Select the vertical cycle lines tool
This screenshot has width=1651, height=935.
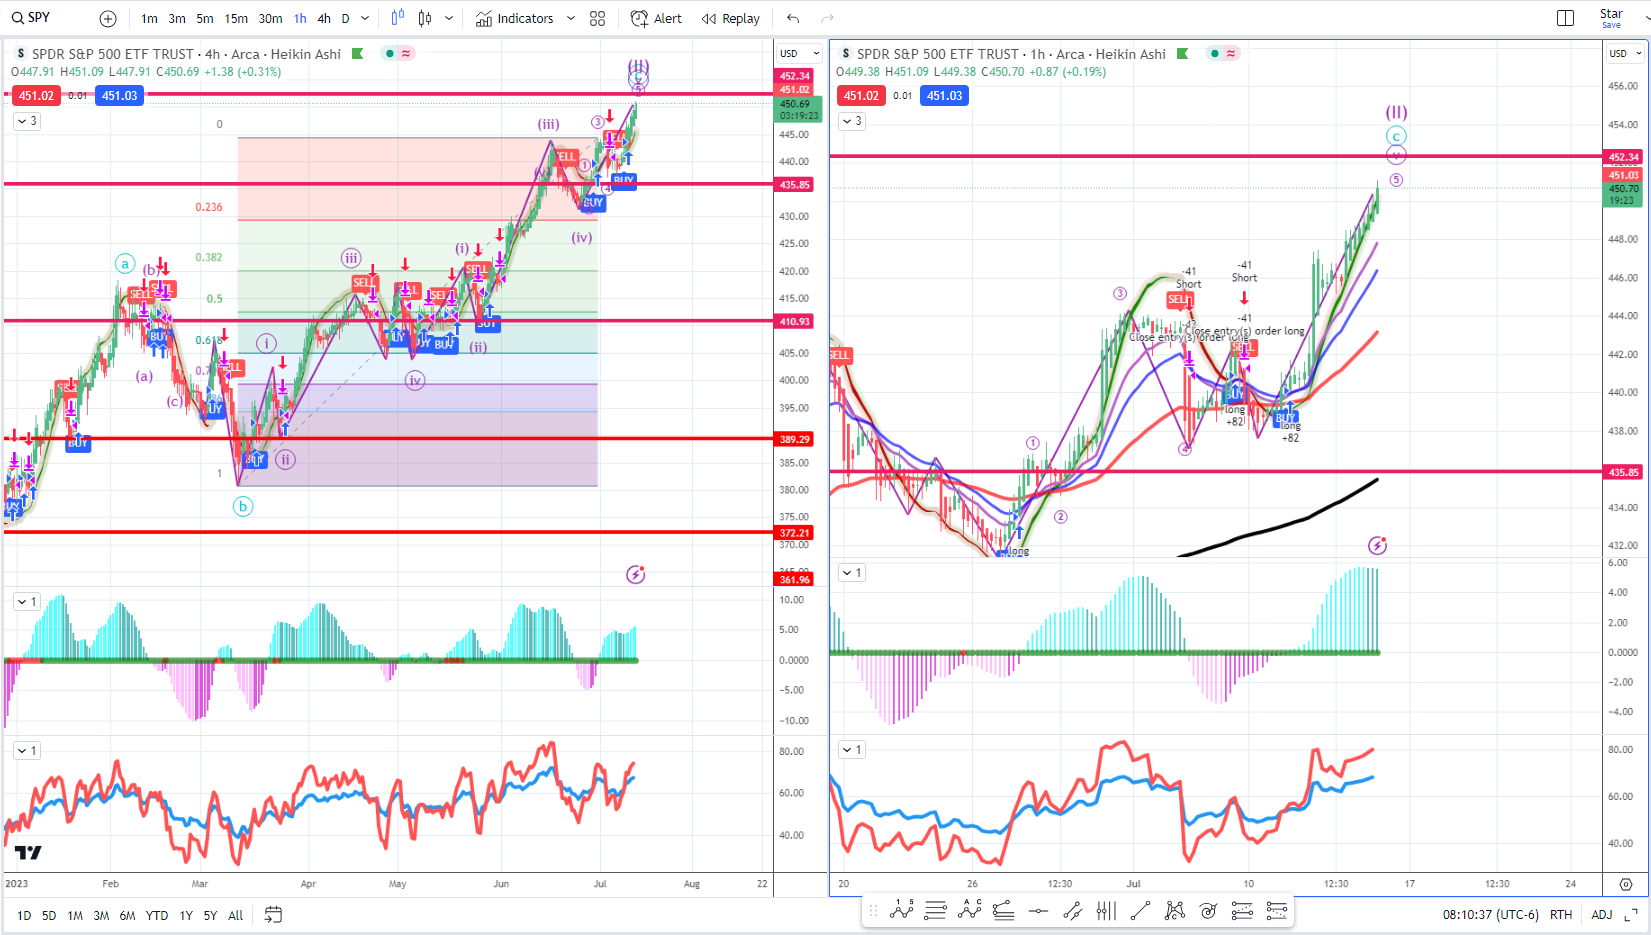point(1106,910)
